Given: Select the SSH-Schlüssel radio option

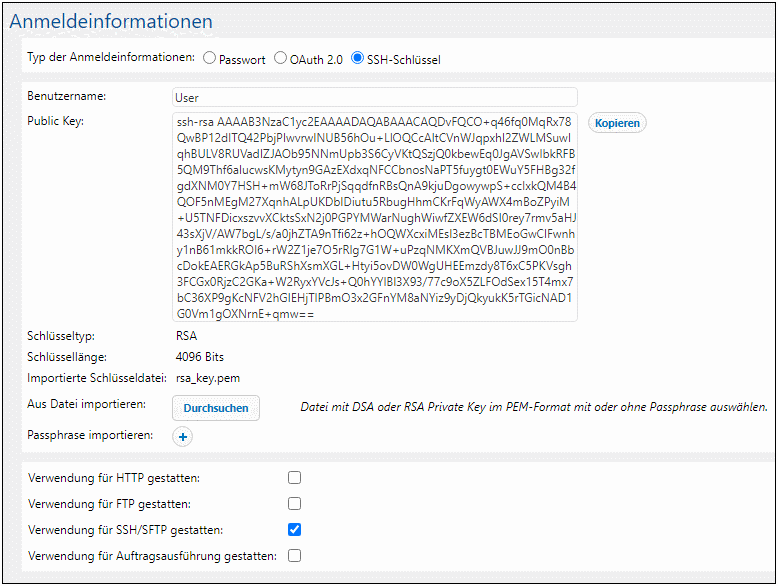Looking at the screenshot, I should coord(358,59).
